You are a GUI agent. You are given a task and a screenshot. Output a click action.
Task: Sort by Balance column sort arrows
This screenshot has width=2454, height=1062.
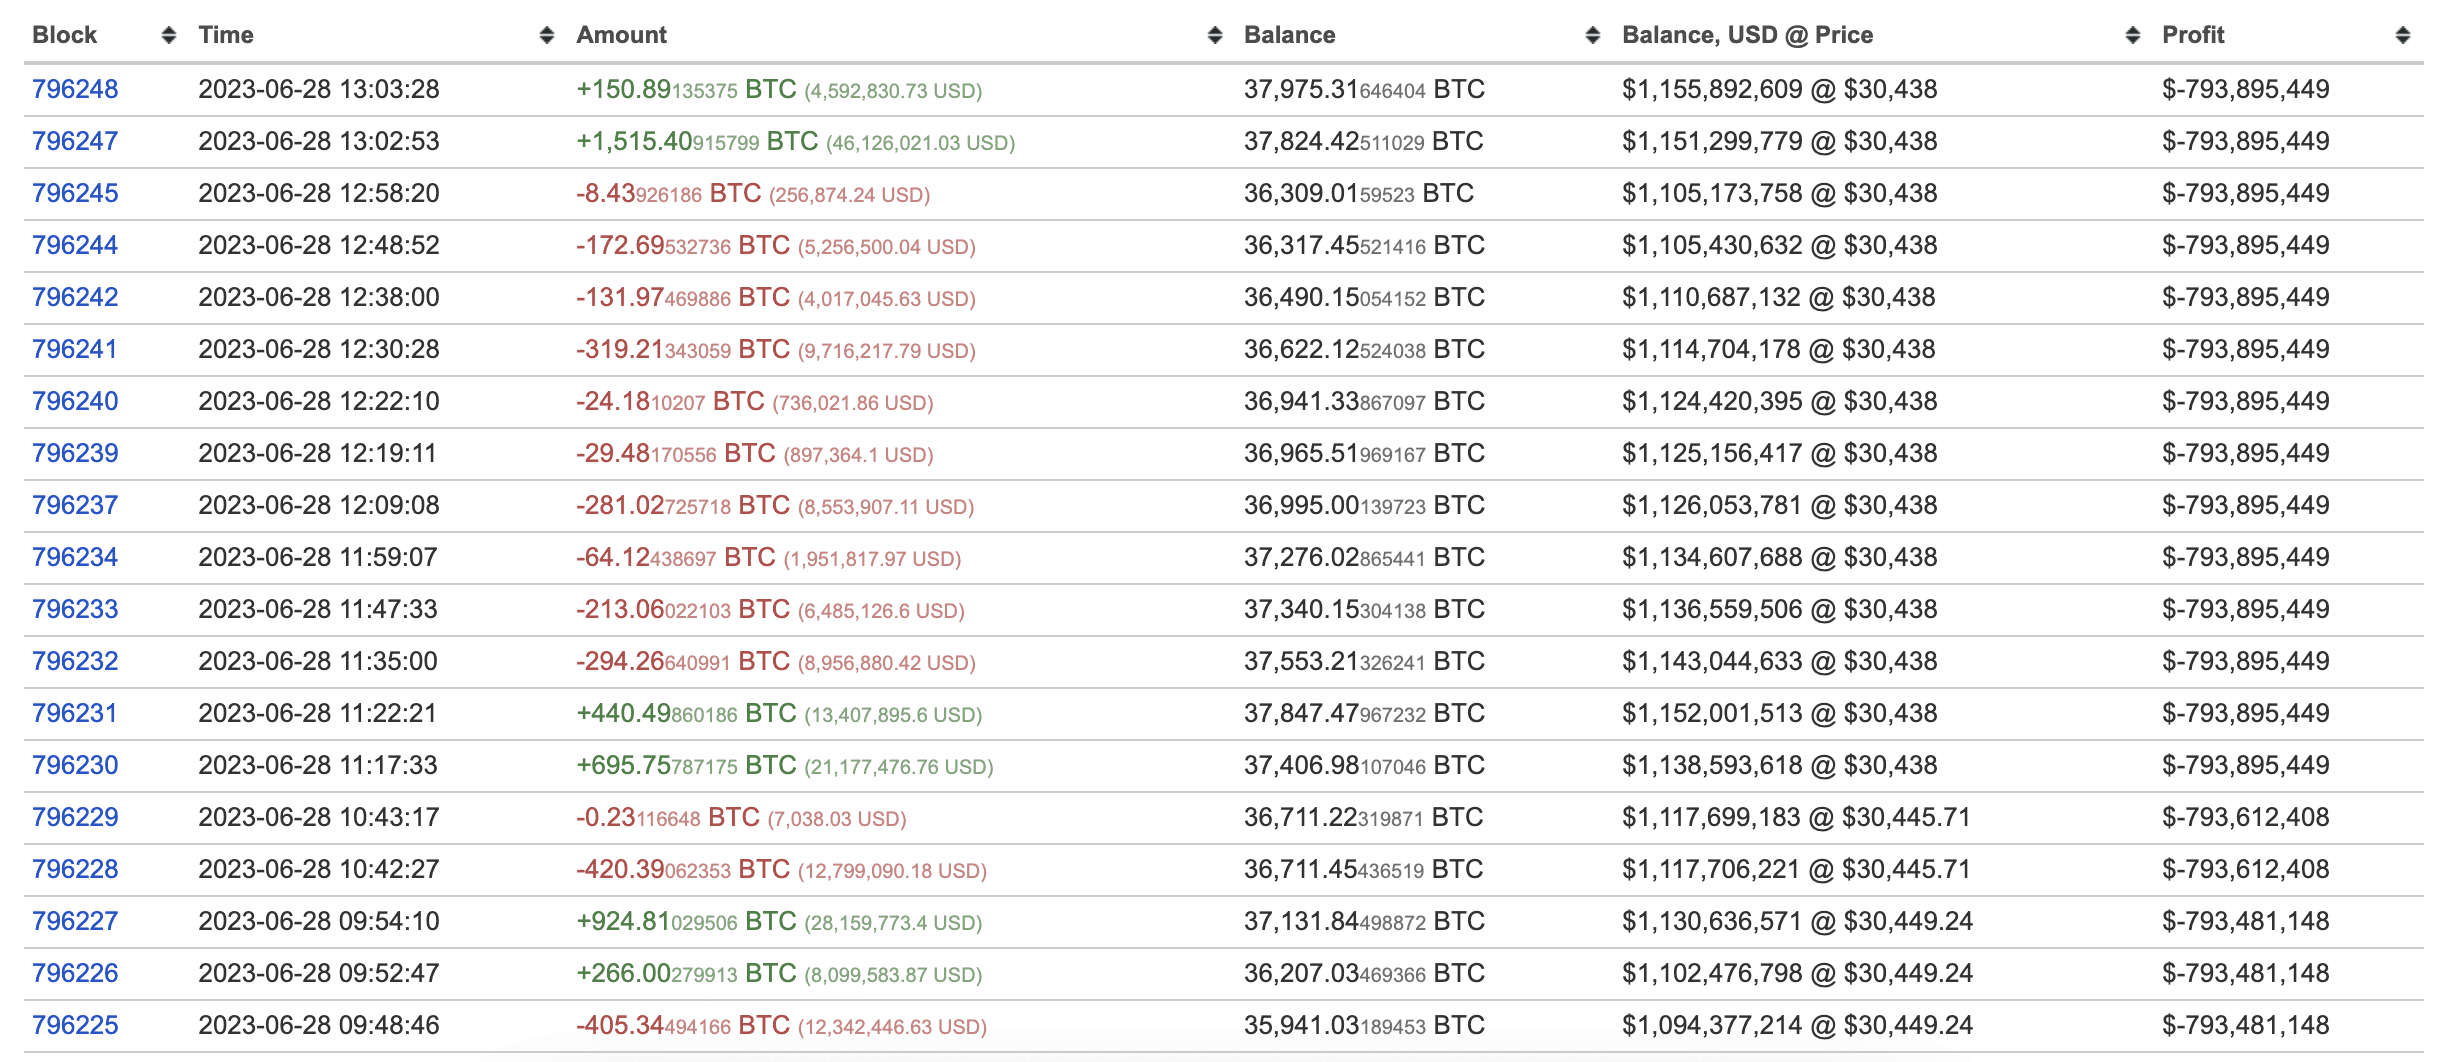[x=1593, y=36]
